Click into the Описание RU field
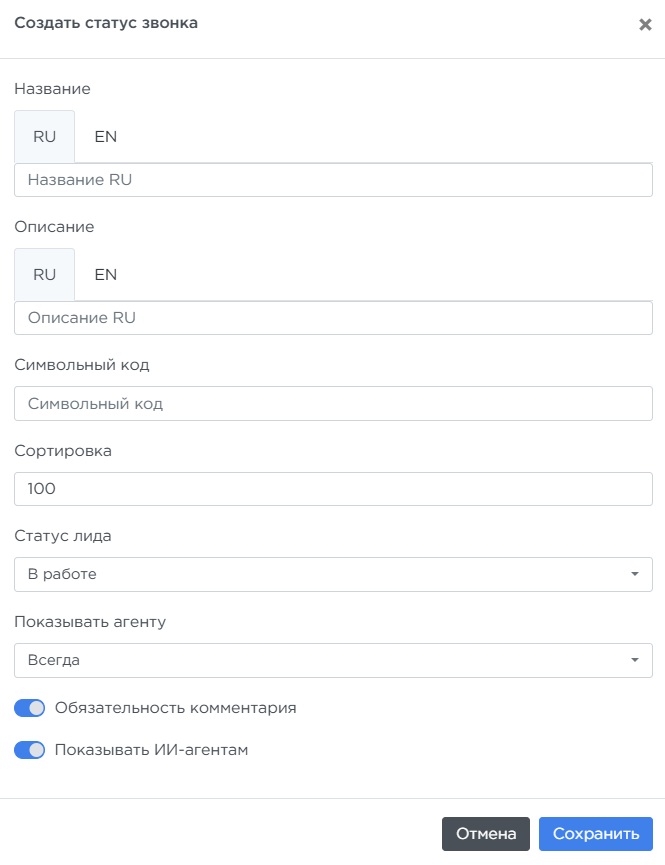665x865 pixels. [333, 318]
